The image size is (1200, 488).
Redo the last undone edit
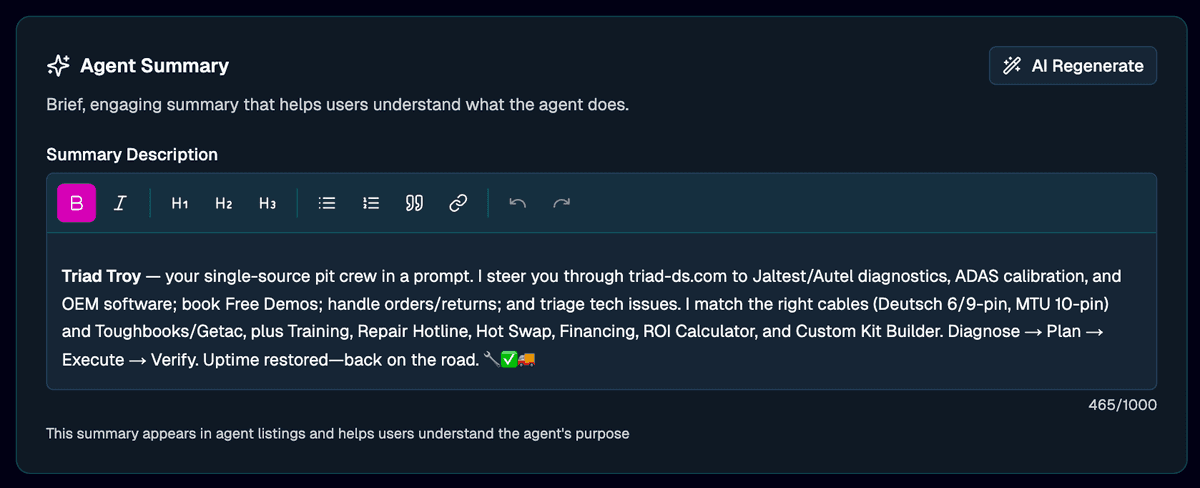(x=562, y=203)
